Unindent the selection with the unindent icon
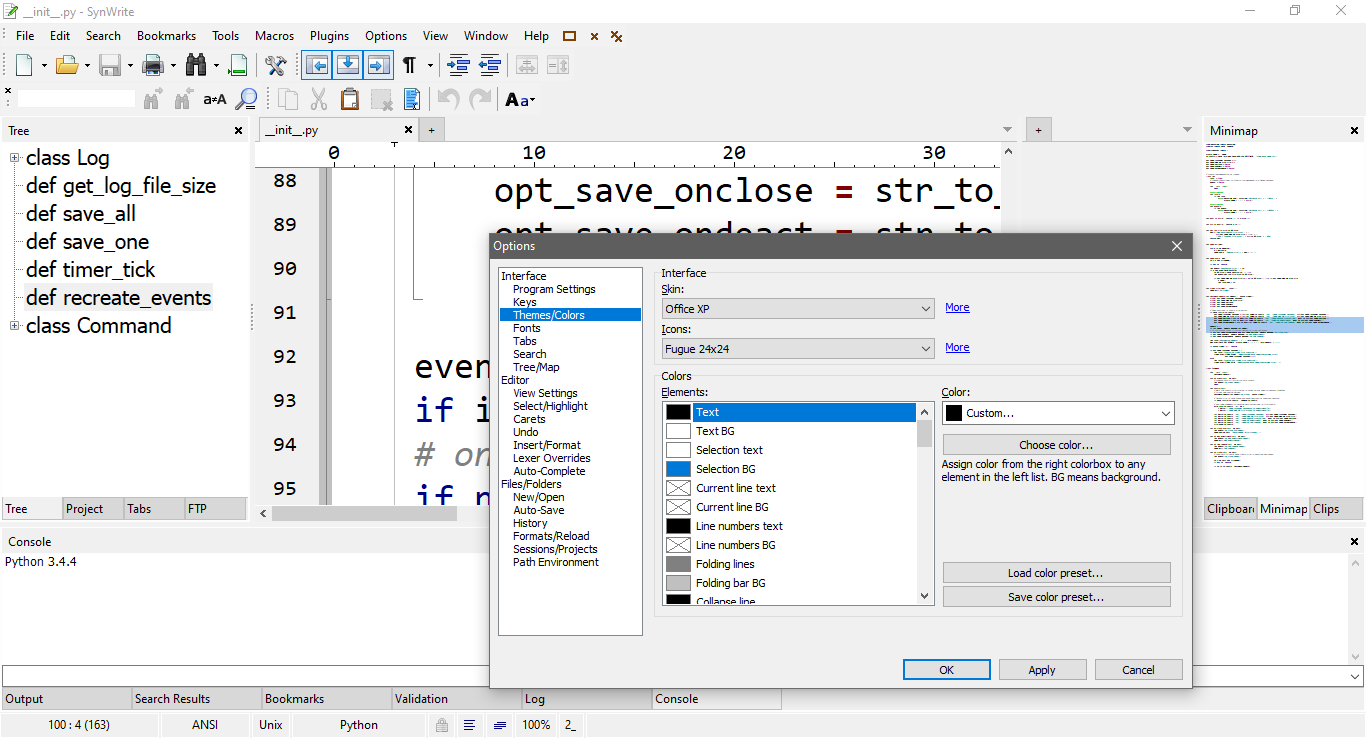The width and height of the screenshot is (1366, 738). tap(490, 66)
